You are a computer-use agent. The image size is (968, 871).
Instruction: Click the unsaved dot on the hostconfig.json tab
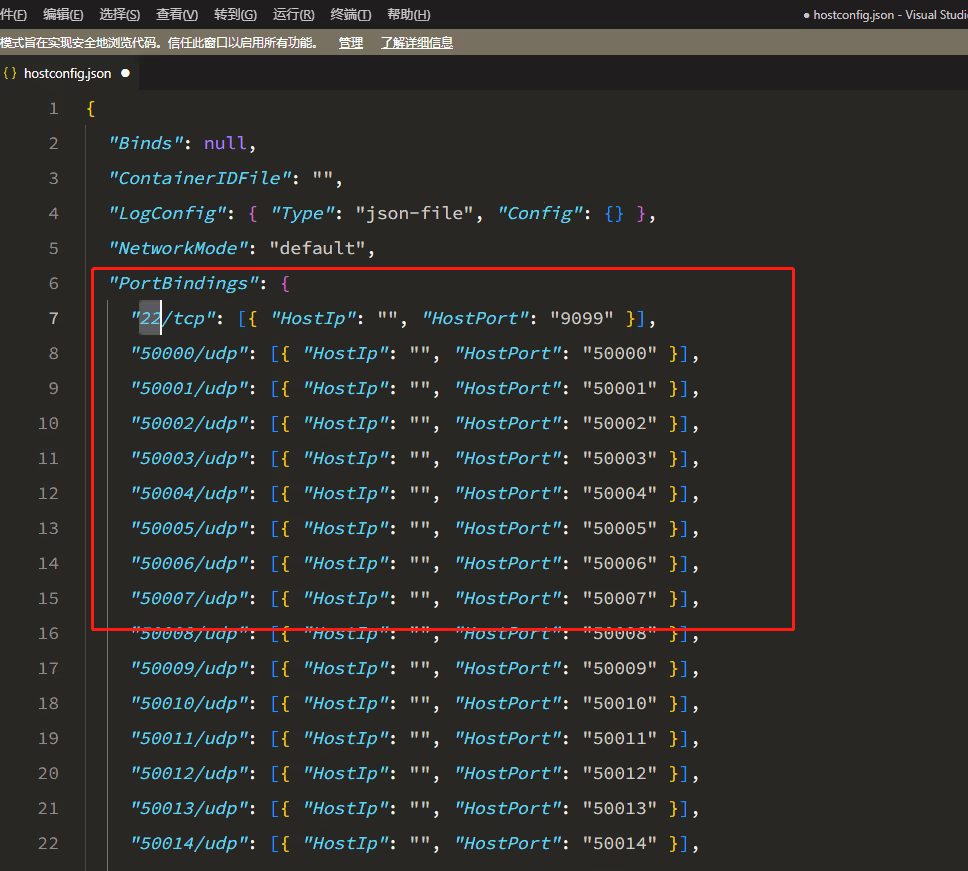click(125, 73)
